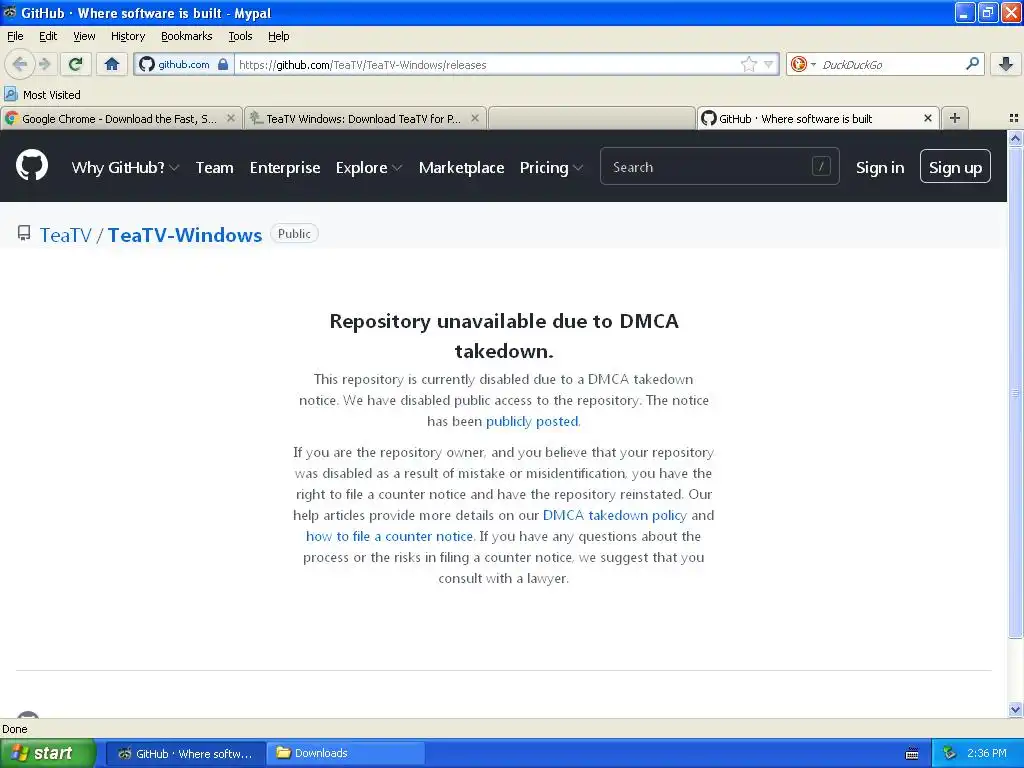1024x768 pixels.
Task: Open the Team link
Action: click(x=214, y=167)
